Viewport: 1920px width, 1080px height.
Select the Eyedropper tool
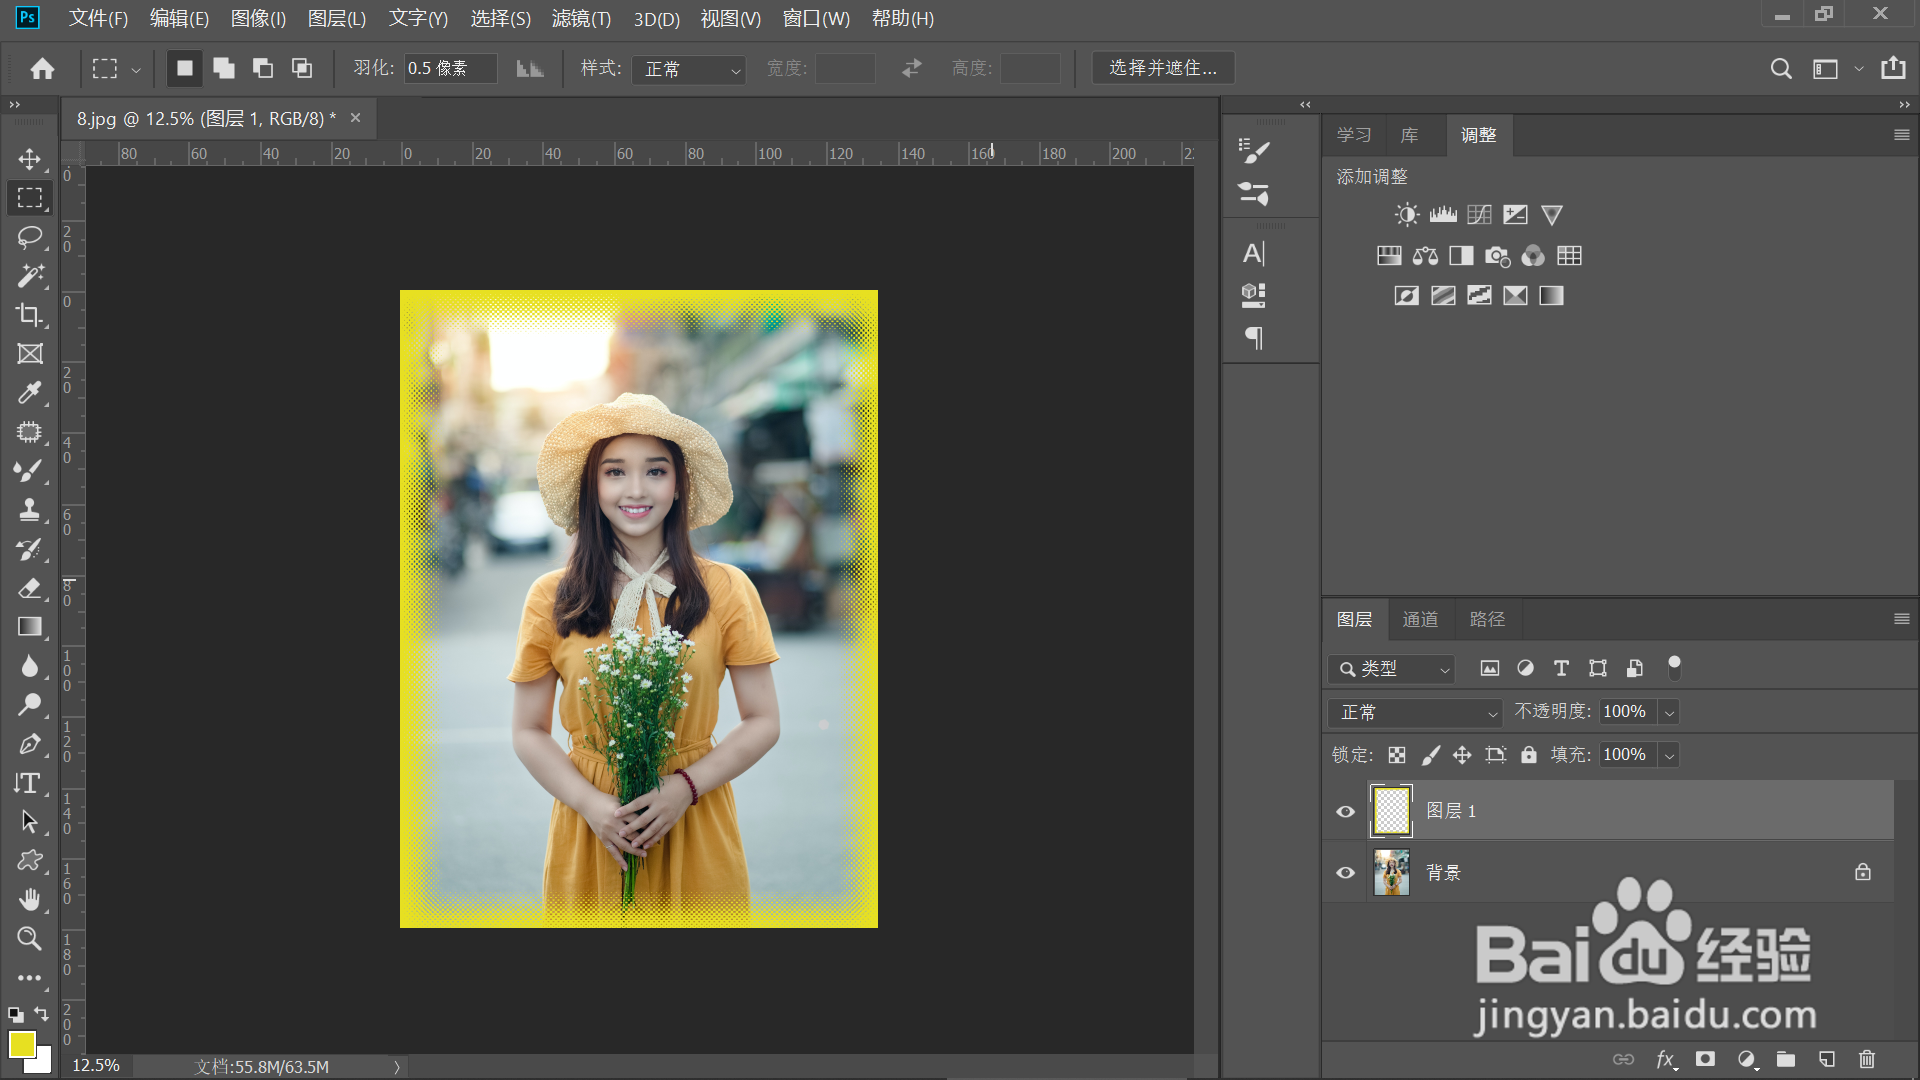click(x=29, y=393)
